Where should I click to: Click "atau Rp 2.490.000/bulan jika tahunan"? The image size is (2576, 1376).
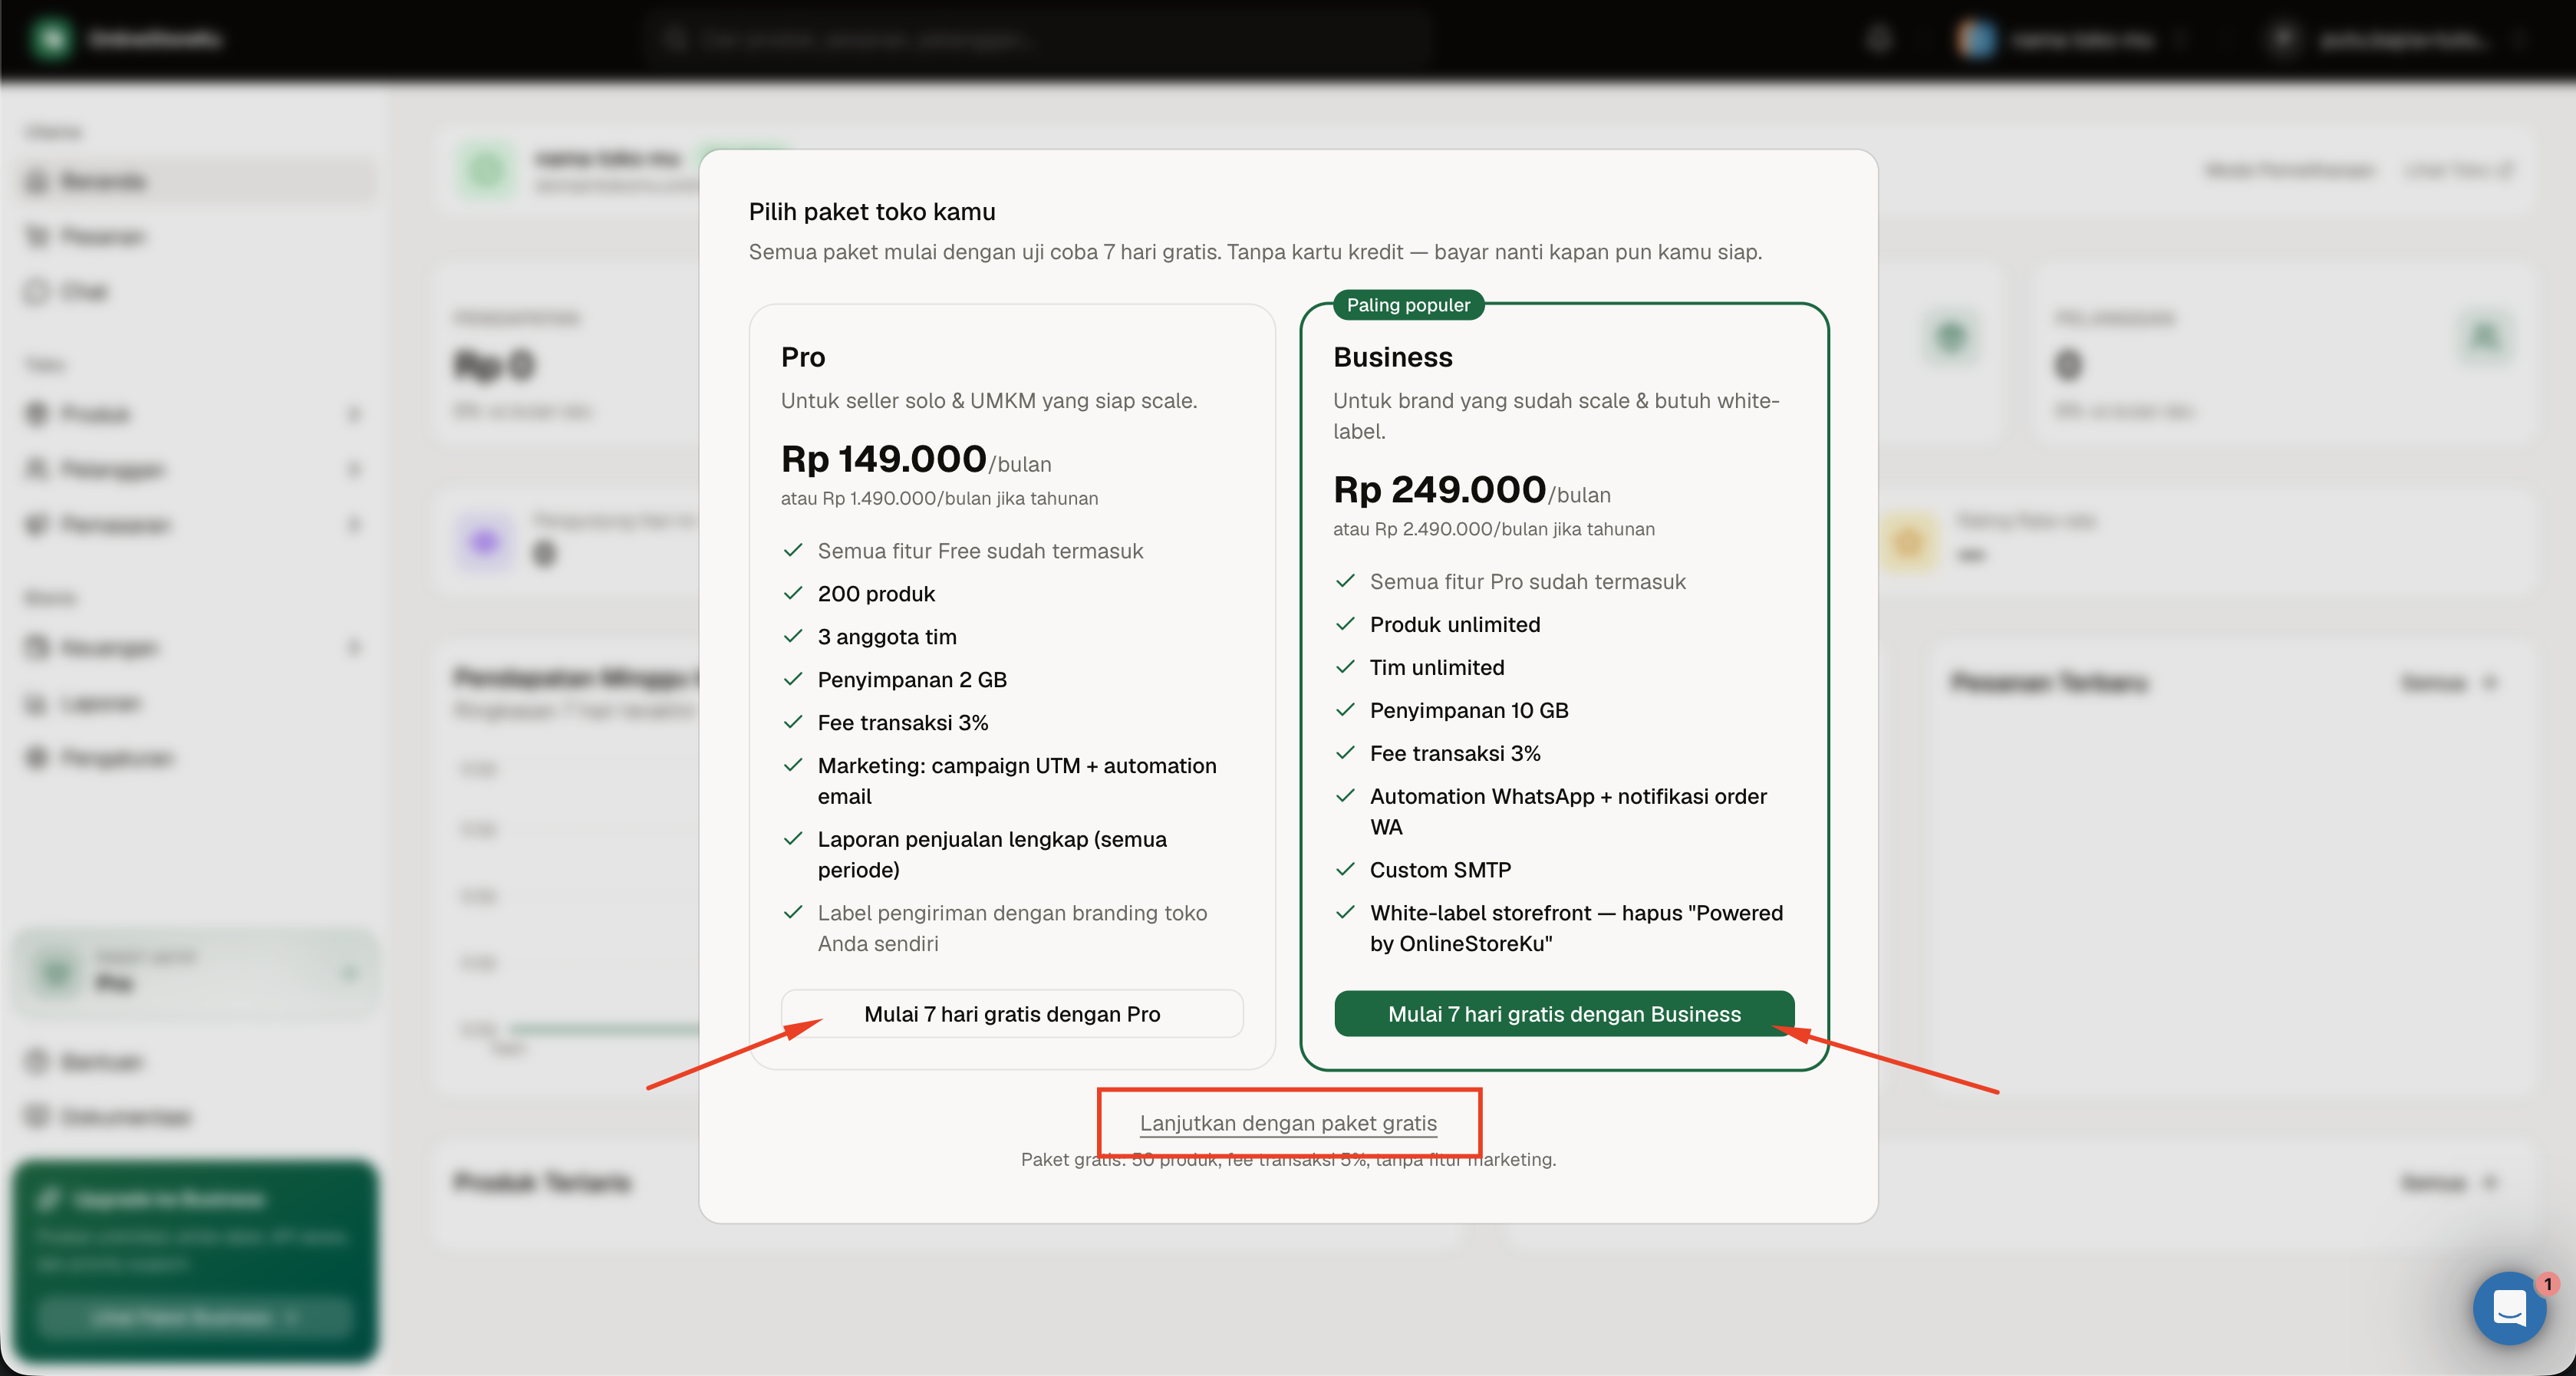coord(1494,529)
